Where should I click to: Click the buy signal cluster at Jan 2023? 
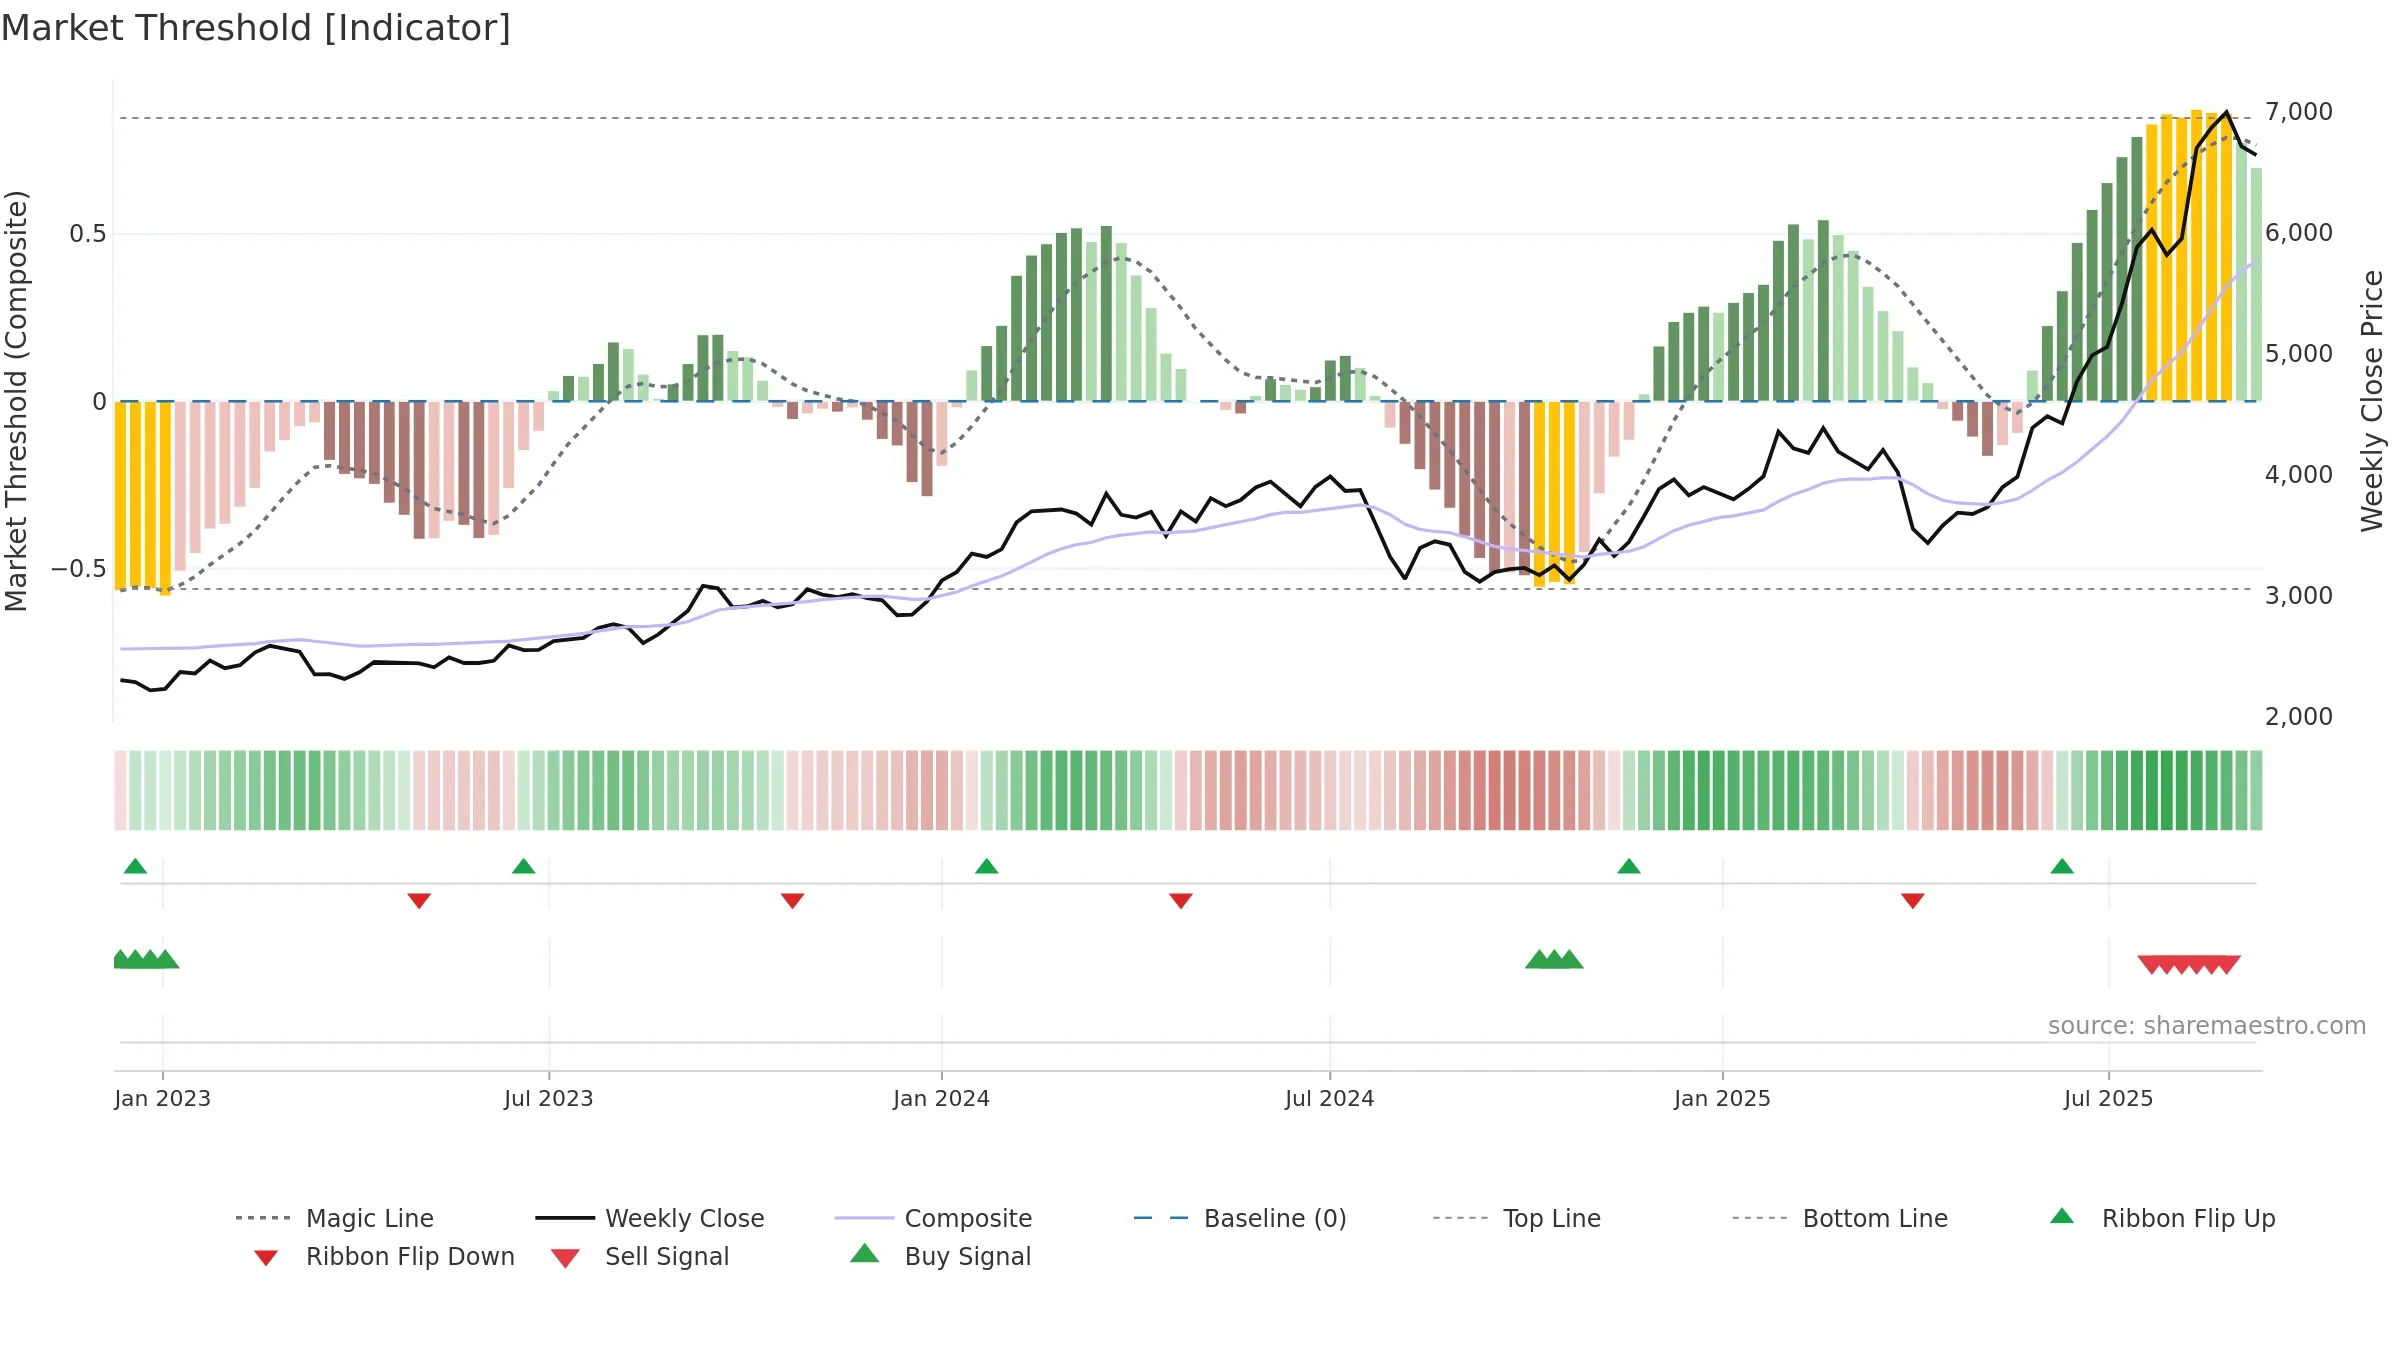click(146, 959)
